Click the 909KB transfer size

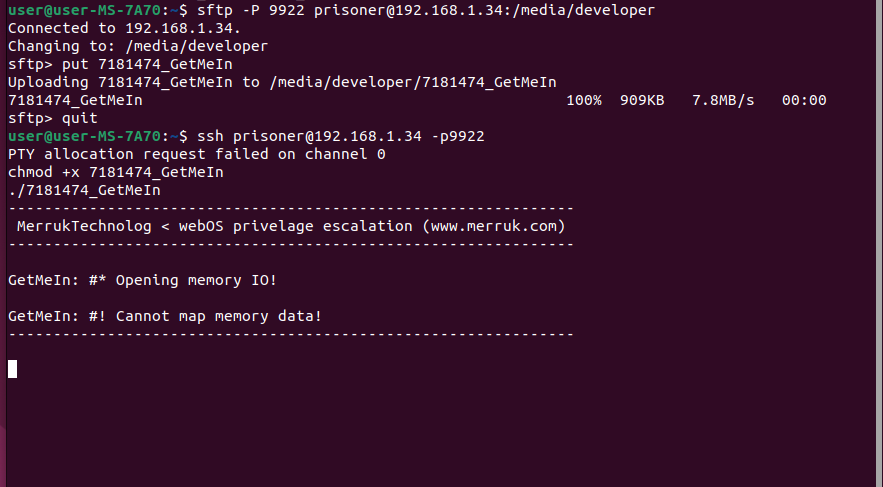pos(642,100)
